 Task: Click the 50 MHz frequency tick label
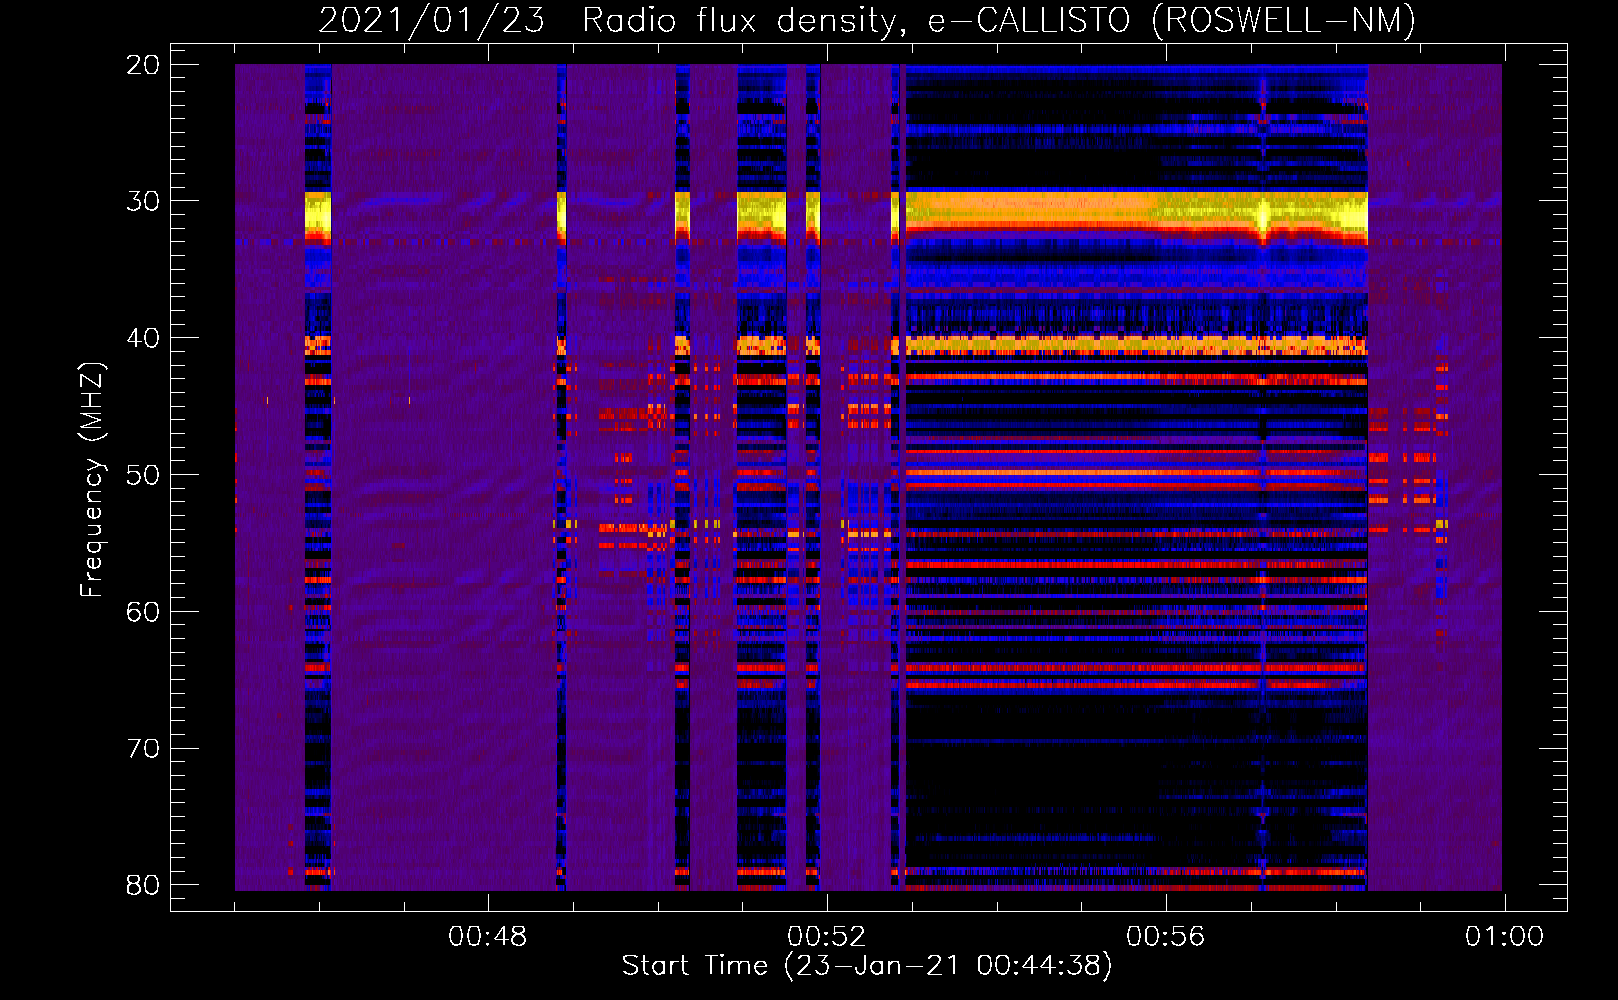coord(143,475)
